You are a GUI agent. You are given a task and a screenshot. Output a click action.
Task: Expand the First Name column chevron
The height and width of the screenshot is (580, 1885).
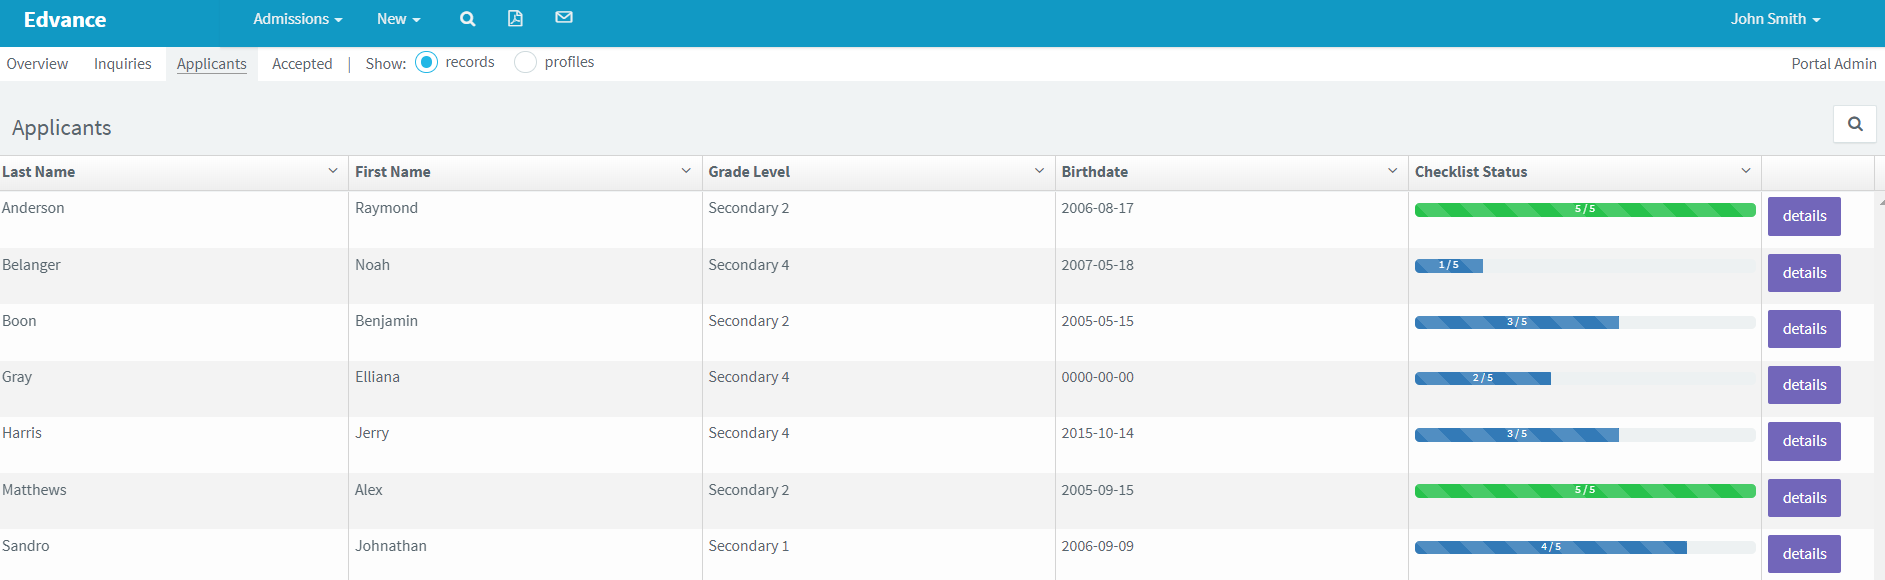tap(686, 171)
